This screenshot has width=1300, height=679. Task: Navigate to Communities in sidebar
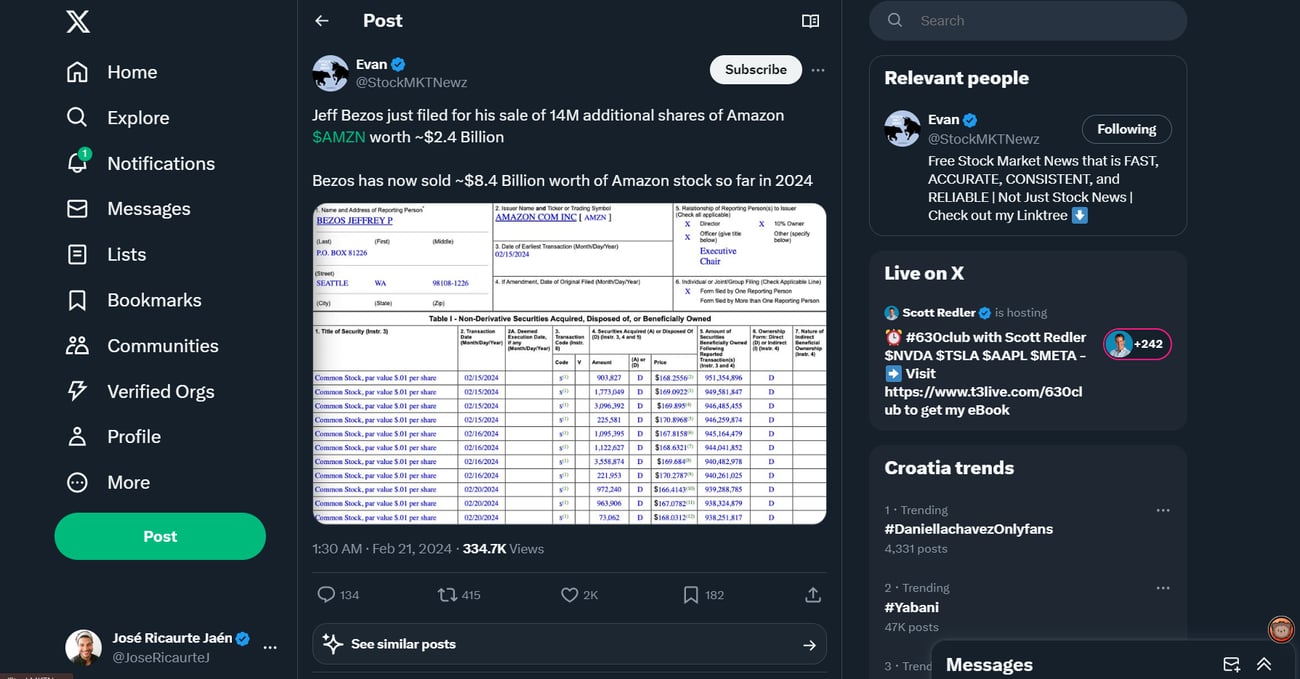tap(78, 346)
